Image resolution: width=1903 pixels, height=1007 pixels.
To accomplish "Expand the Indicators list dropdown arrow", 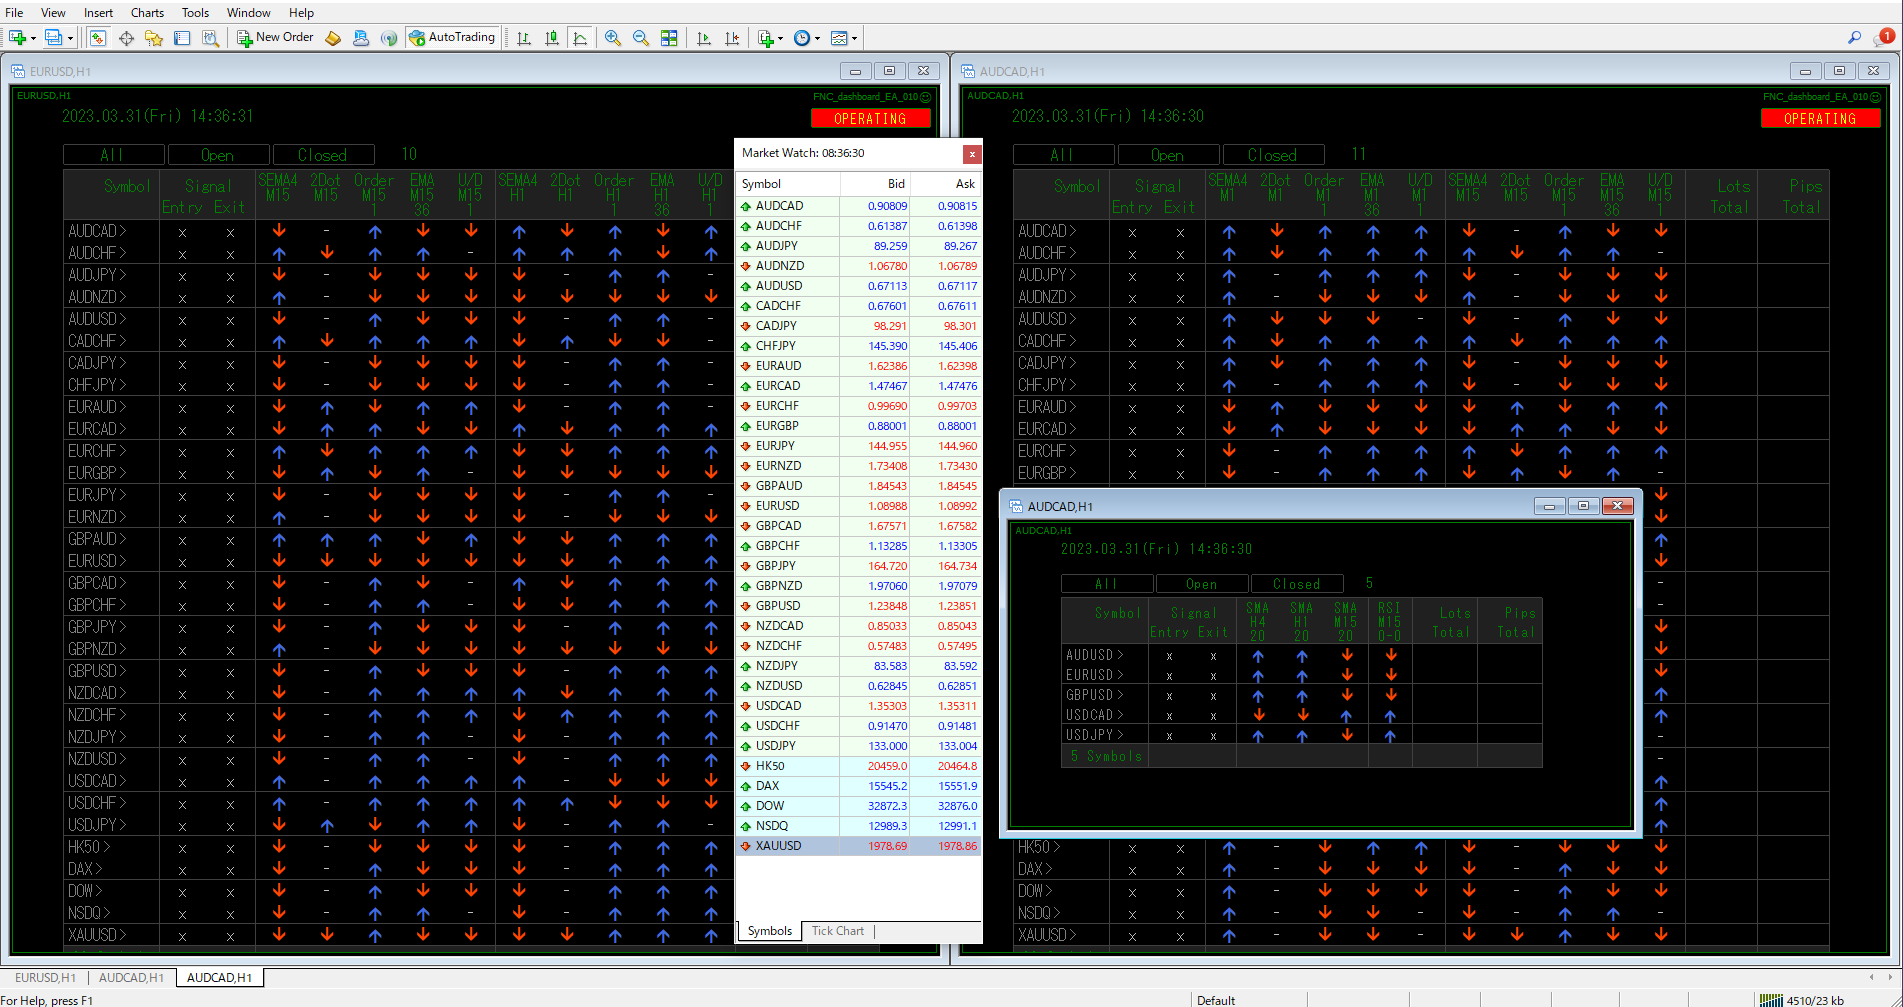I will pos(780,39).
